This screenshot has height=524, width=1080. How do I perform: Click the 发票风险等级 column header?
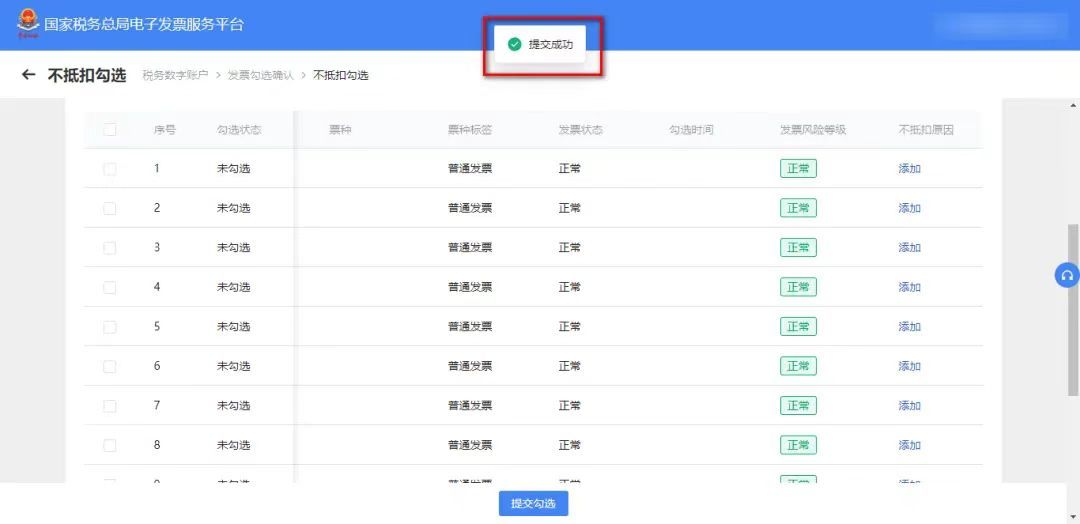813,130
